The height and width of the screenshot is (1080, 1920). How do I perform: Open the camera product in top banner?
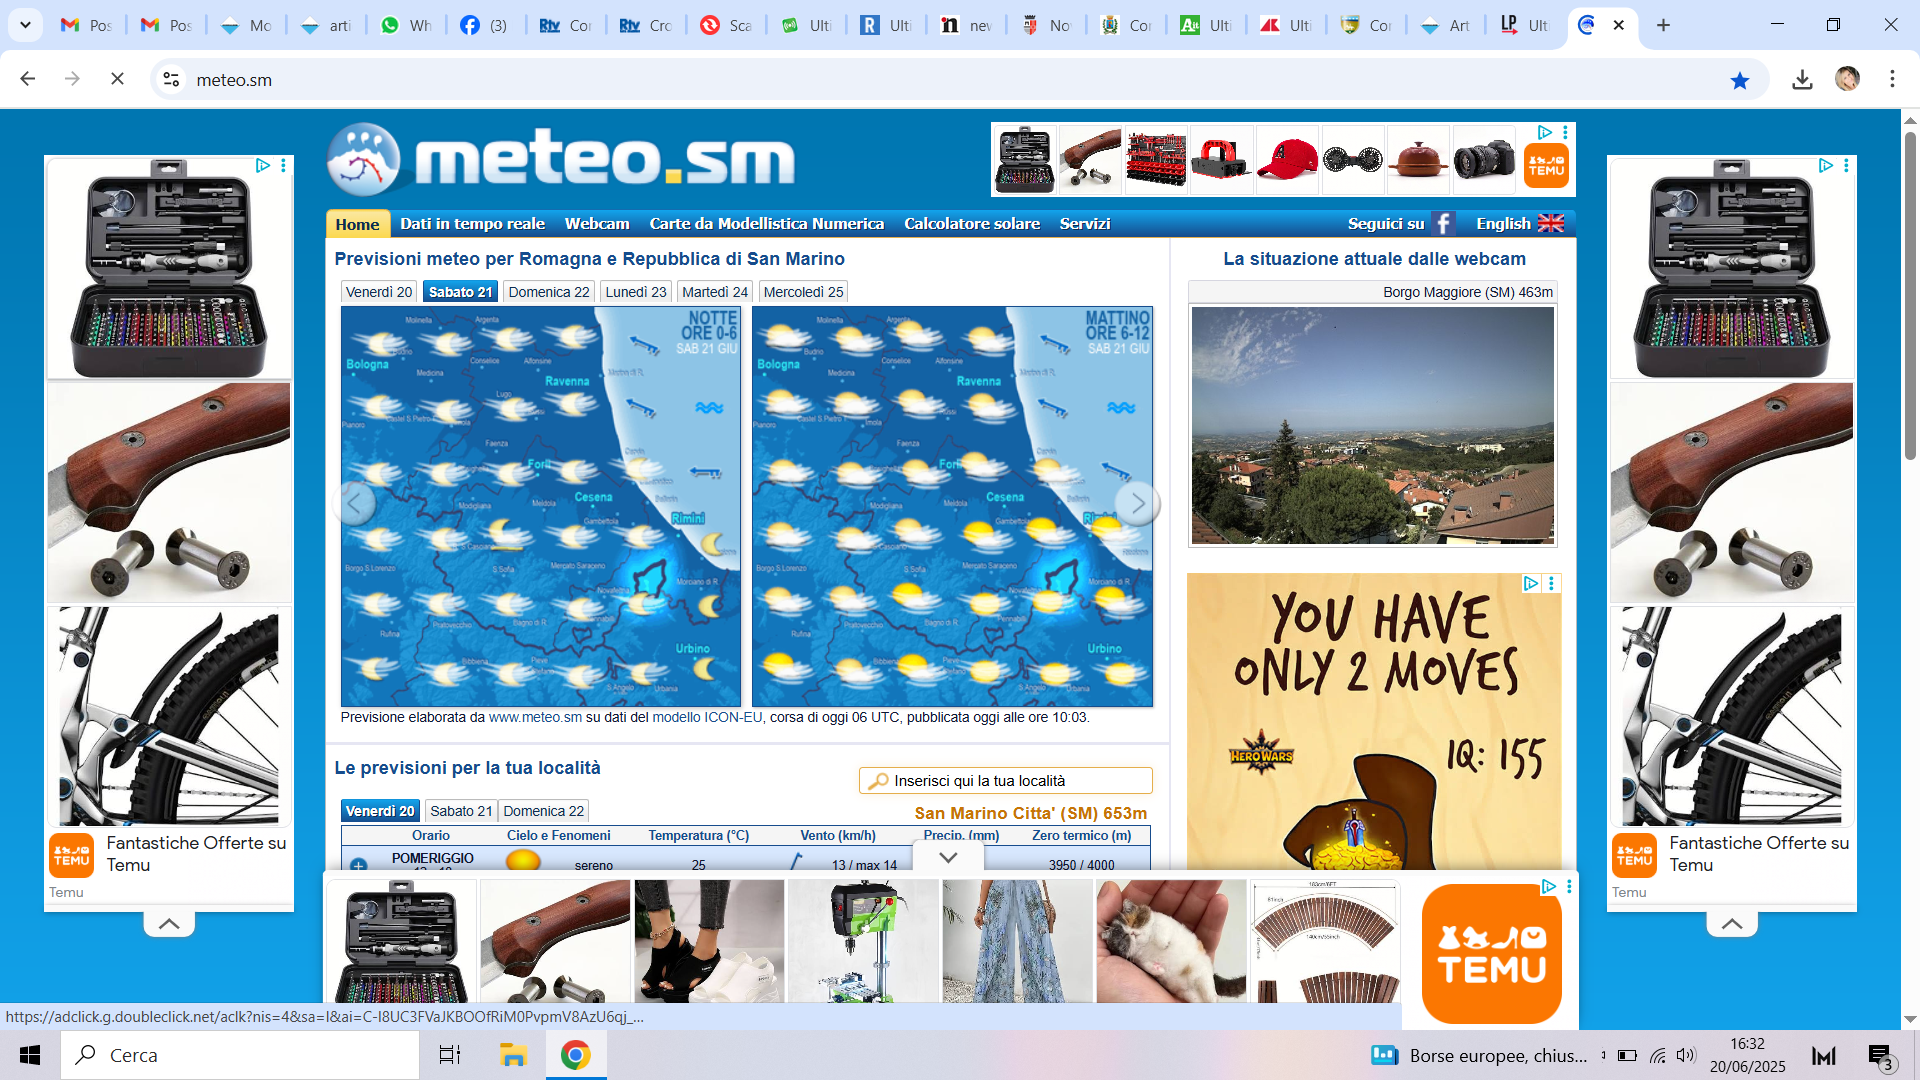[x=1484, y=160]
